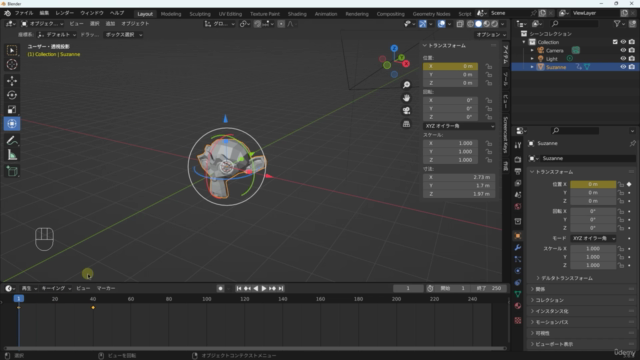This screenshot has width=640, height=360.
Task: Open the timeline Marker menu
Action: point(106,288)
